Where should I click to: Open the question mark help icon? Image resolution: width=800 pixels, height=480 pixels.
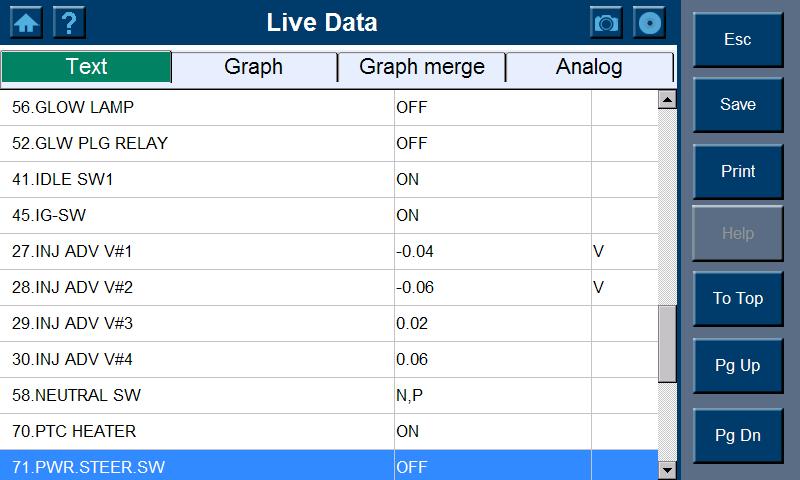click(x=68, y=22)
